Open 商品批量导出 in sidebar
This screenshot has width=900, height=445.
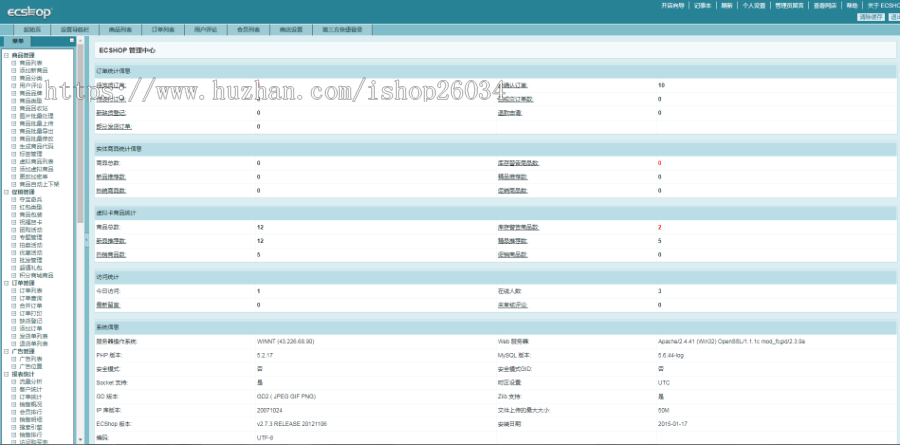pyautogui.click(x=36, y=131)
